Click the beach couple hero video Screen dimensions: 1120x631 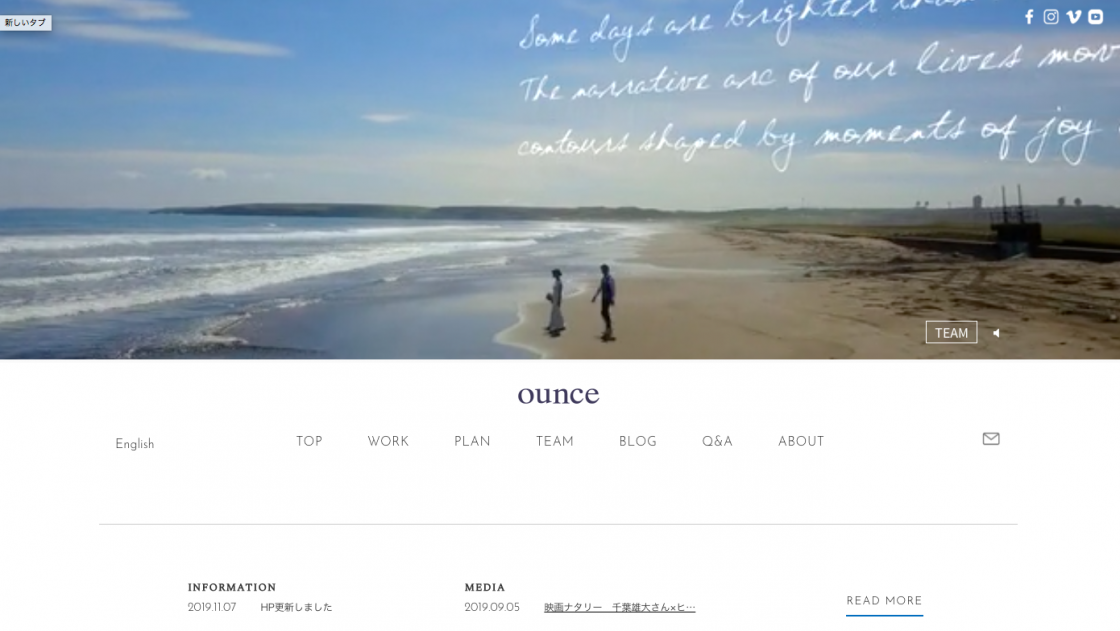point(560,179)
